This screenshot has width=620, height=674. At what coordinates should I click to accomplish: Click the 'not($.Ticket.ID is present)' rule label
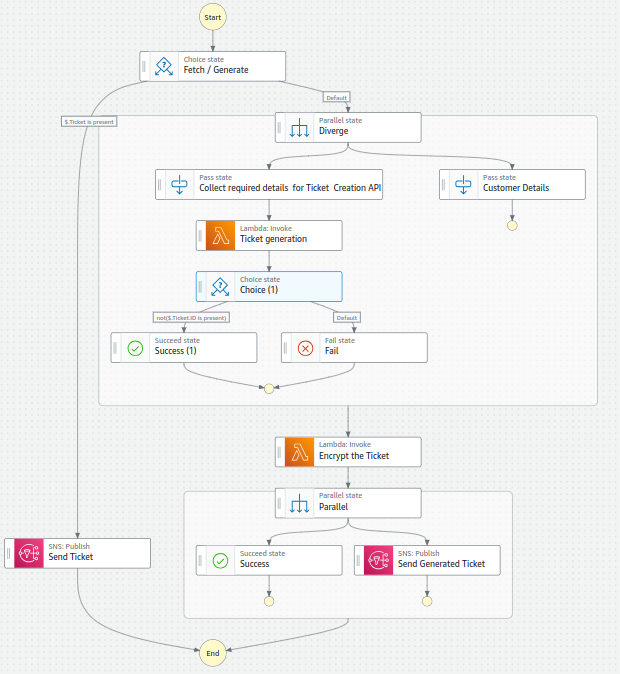(191, 318)
